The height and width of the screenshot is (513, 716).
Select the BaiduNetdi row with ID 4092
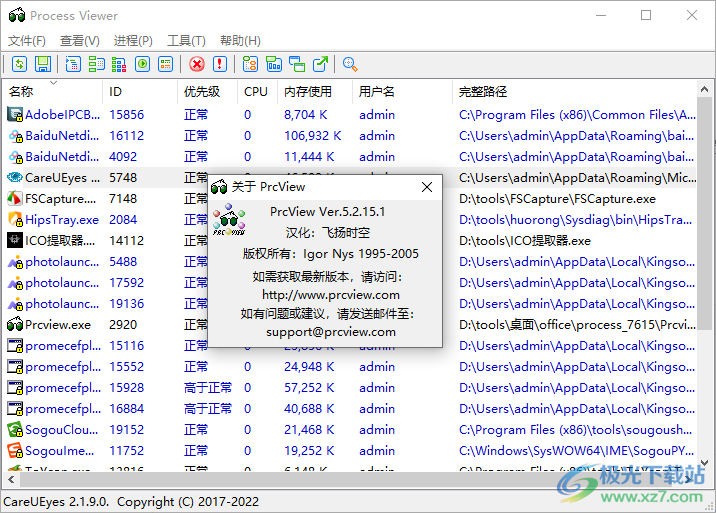click(x=351, y=157)
